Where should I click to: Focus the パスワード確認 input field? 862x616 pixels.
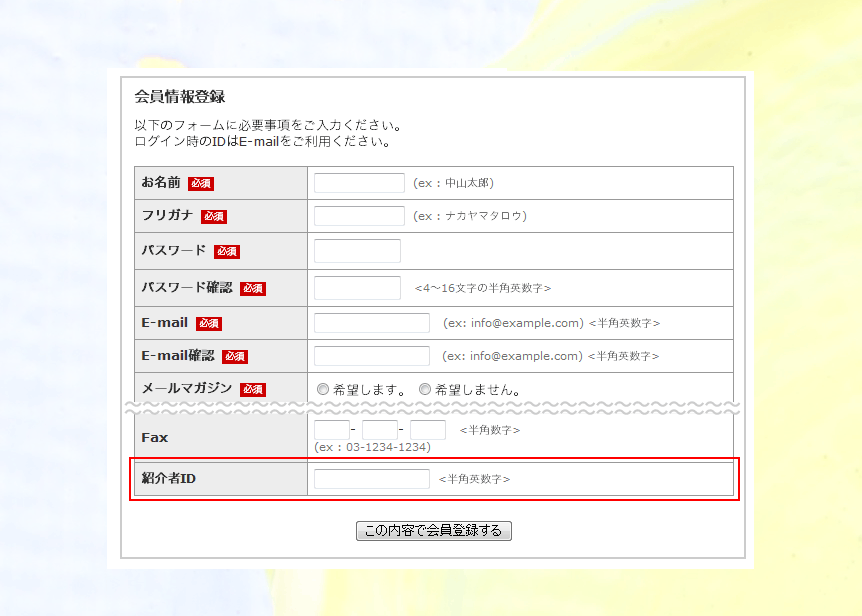(x=357, y=288)
